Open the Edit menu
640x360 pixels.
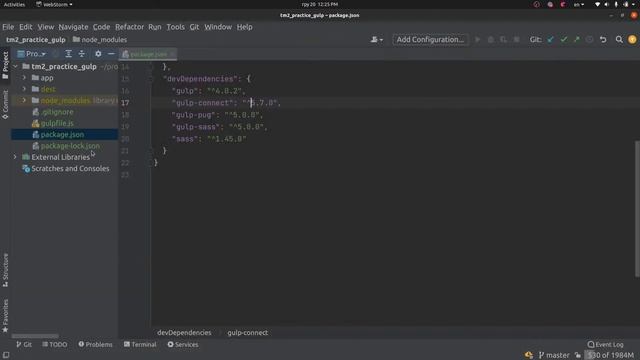25,27
